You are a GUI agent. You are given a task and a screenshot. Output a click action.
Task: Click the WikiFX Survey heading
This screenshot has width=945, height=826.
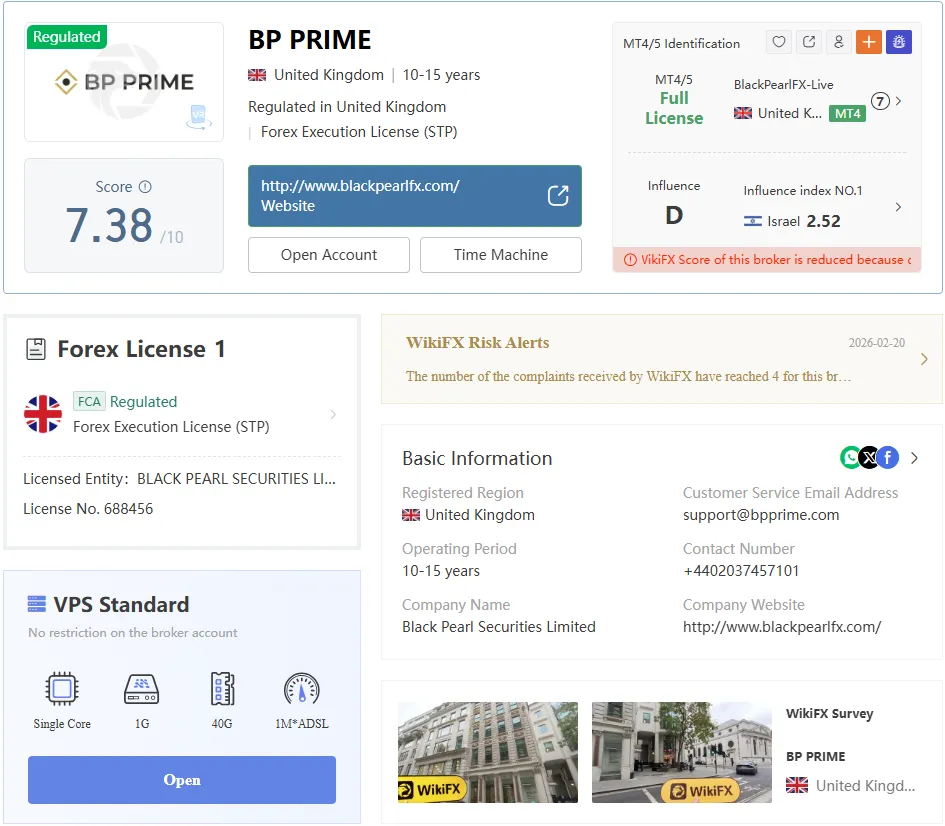point(829,714)
